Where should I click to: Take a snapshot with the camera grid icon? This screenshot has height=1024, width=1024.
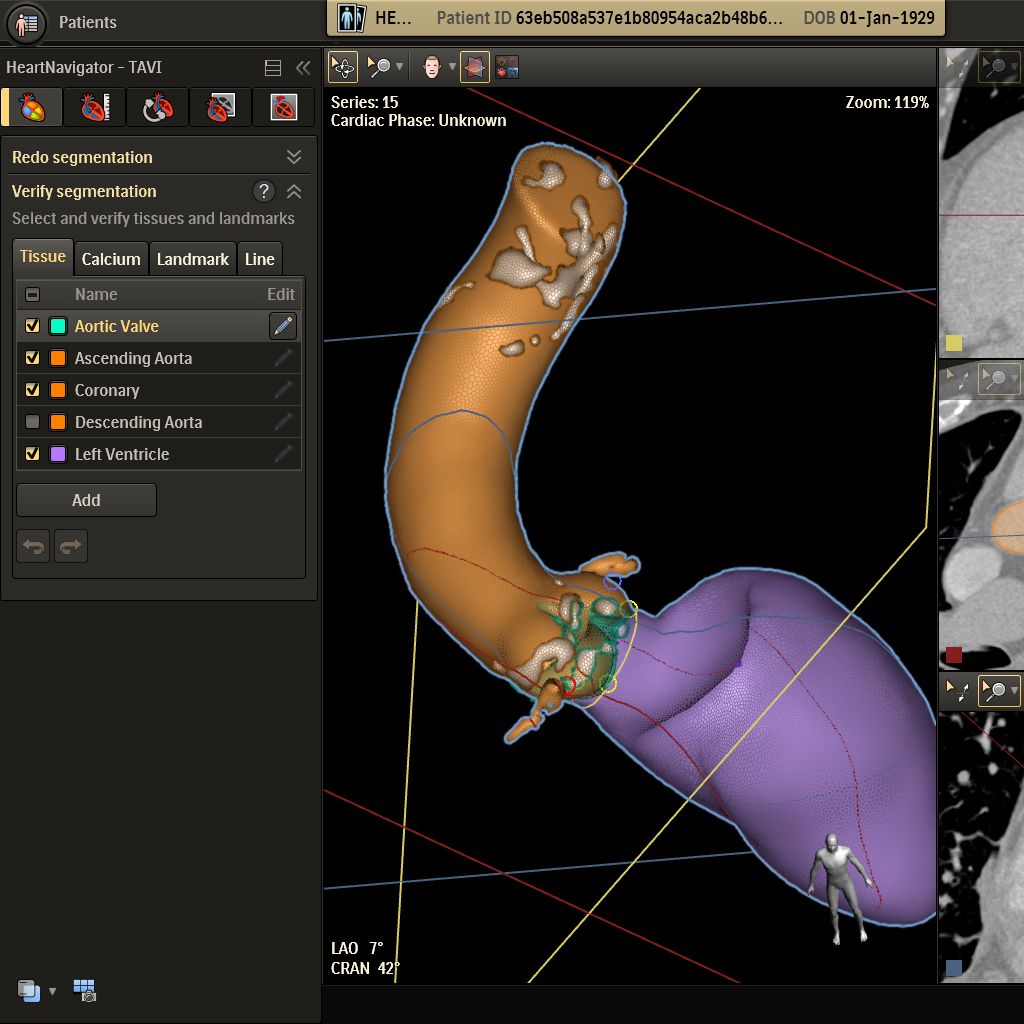point(84,991)
